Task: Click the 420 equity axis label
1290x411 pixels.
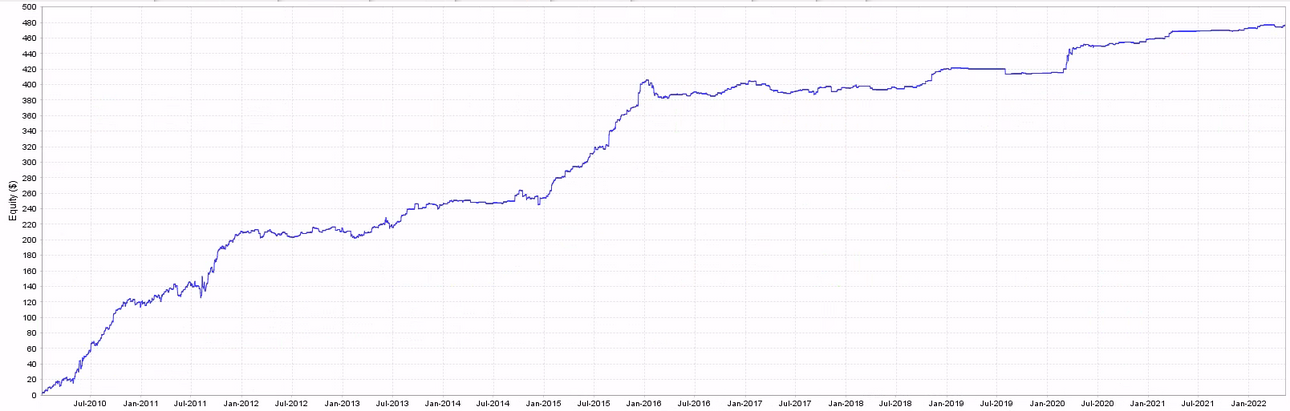Action: coord(29,70)
